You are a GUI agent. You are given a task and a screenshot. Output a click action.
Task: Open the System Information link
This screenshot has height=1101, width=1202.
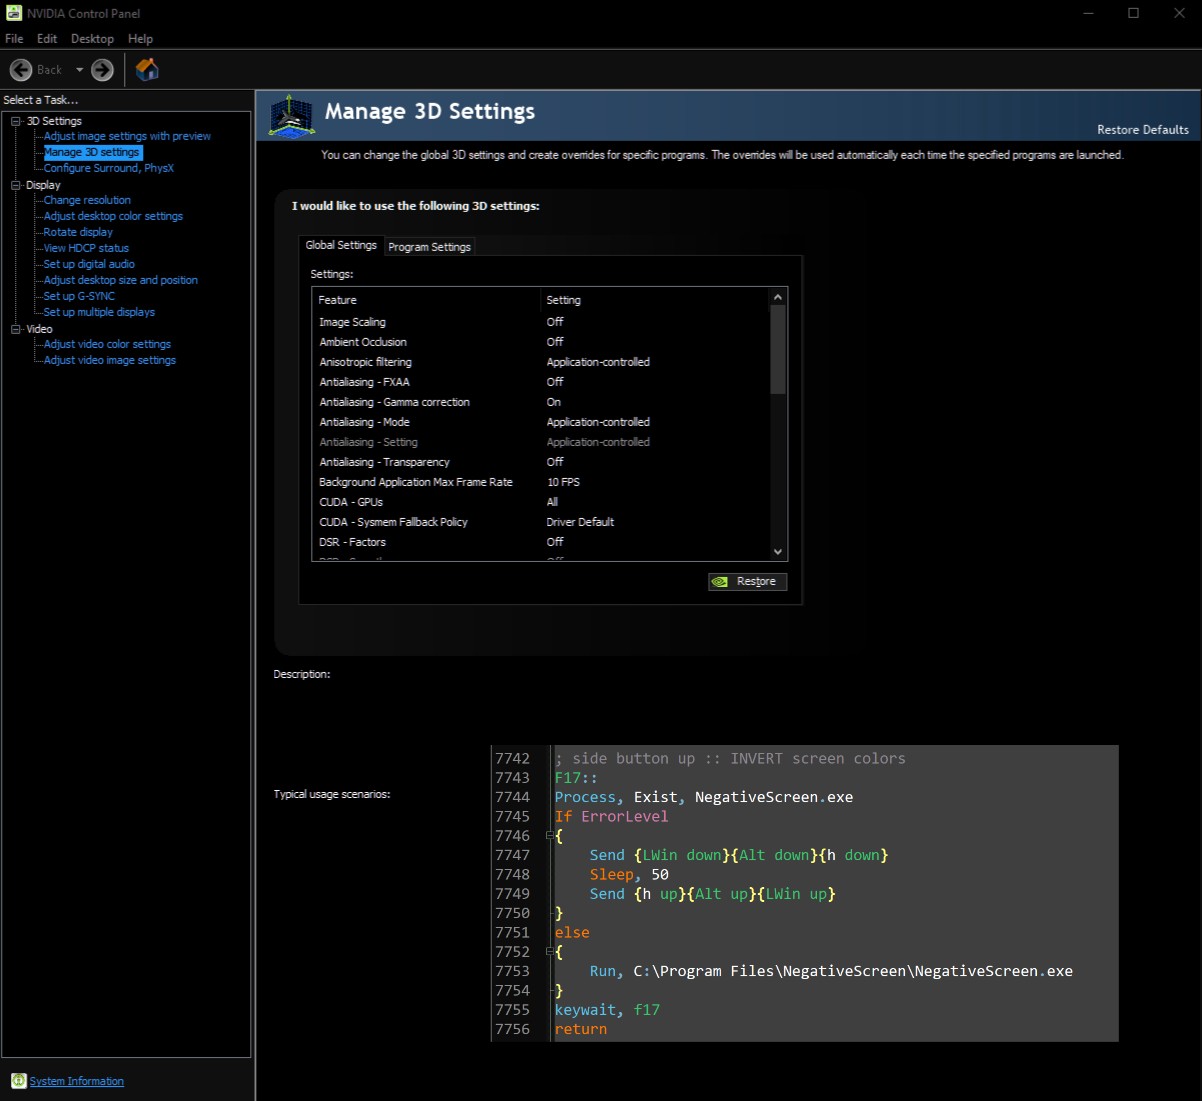click(77, 1081)
